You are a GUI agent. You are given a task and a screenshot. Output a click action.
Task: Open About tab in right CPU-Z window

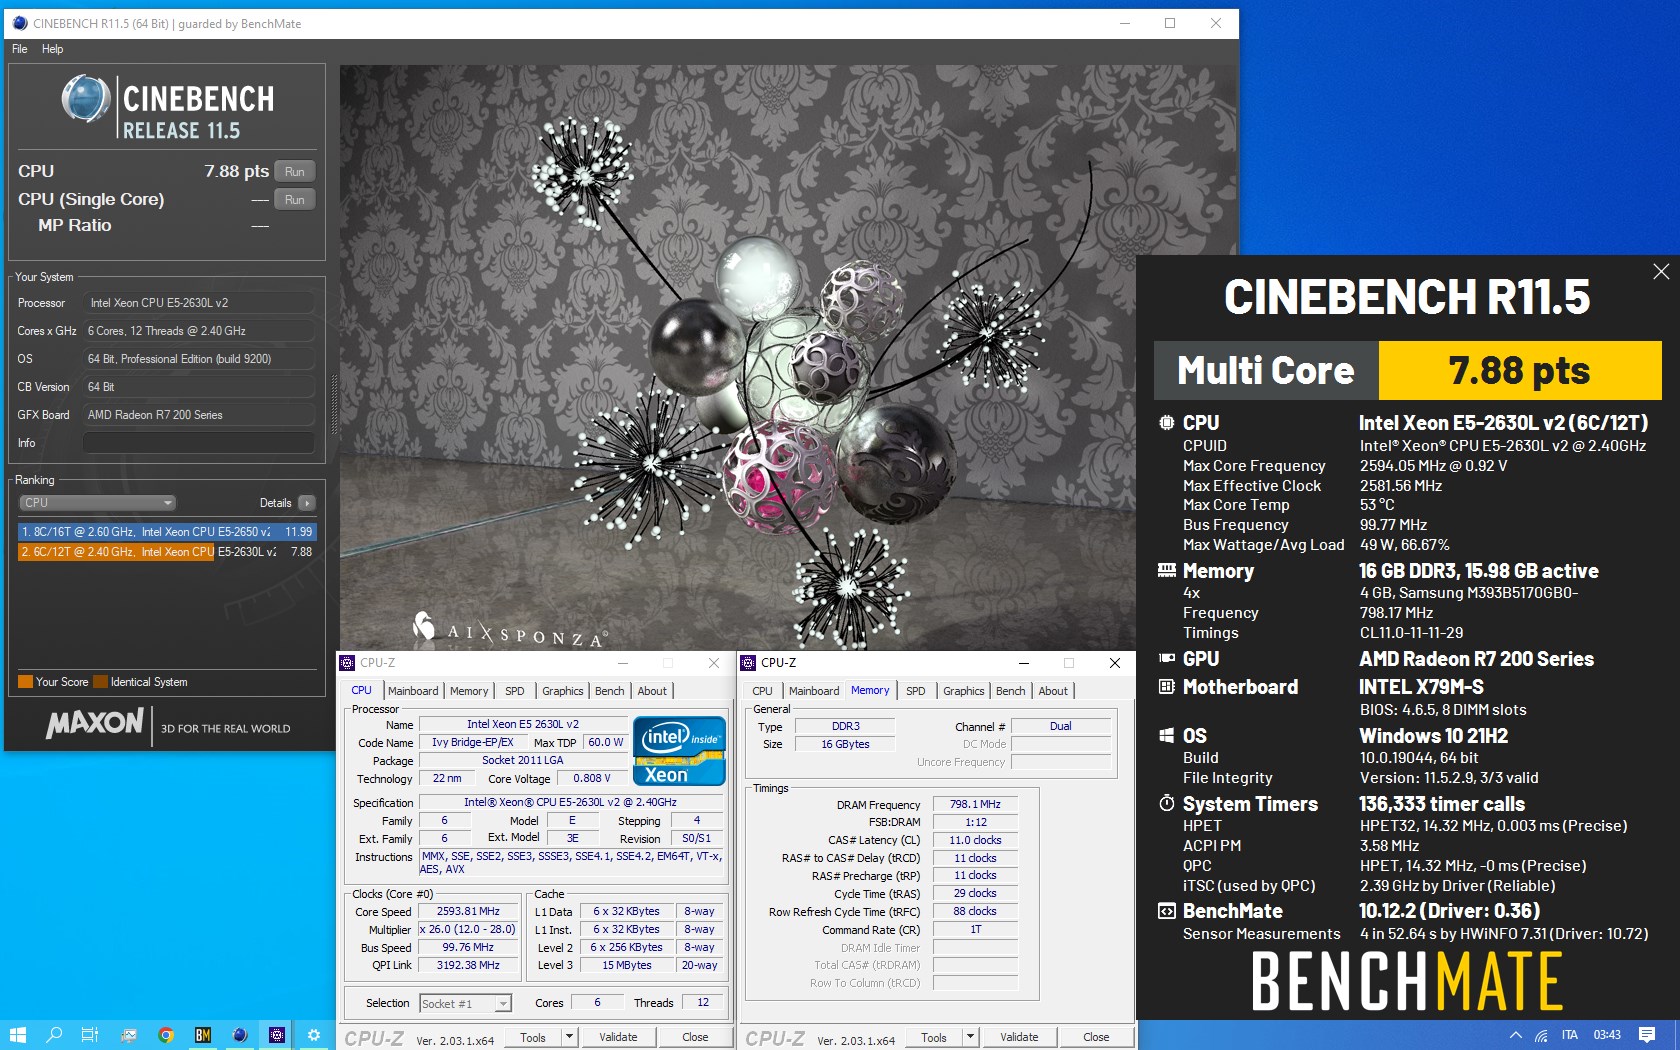point(1053,691)
